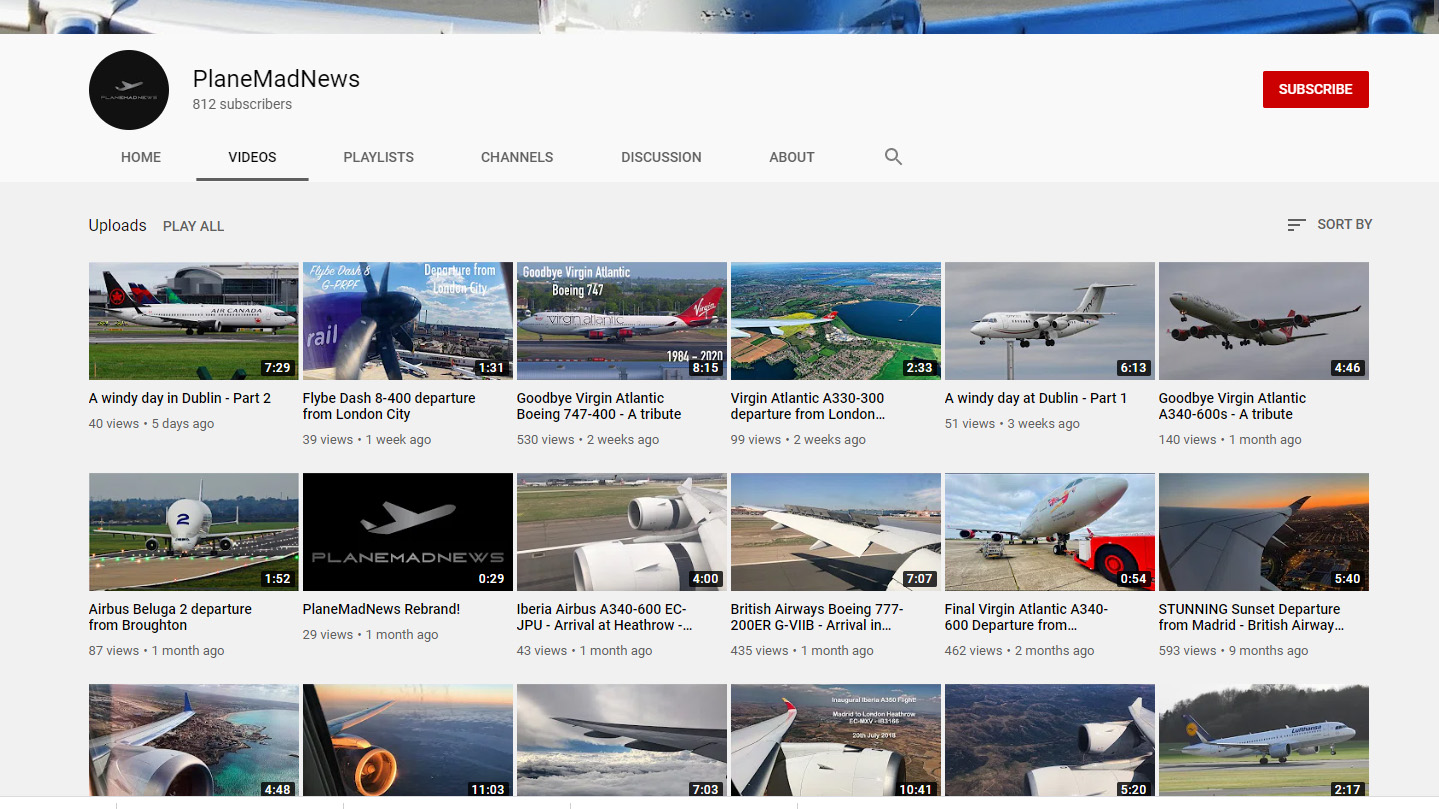Open 'Goodbye Virgin Atlantic Boeing 747-400' title link
The width and height of the screenshot is (1439, 809).
point(599,406)
